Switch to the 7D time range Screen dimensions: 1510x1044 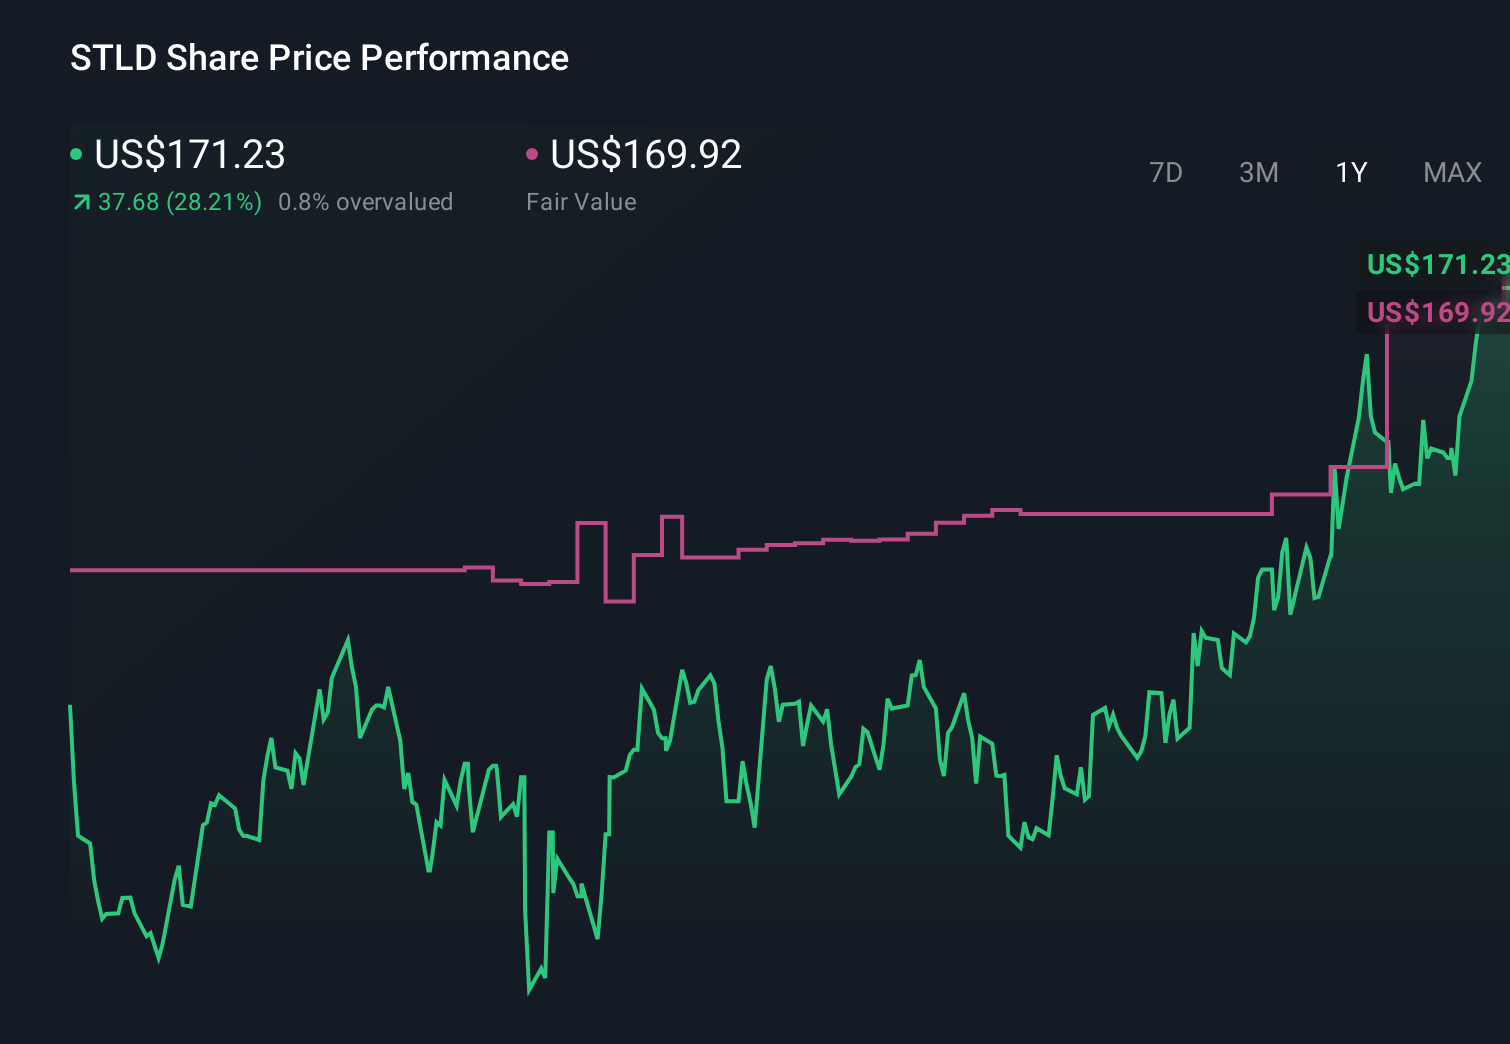coord(1165,173)
